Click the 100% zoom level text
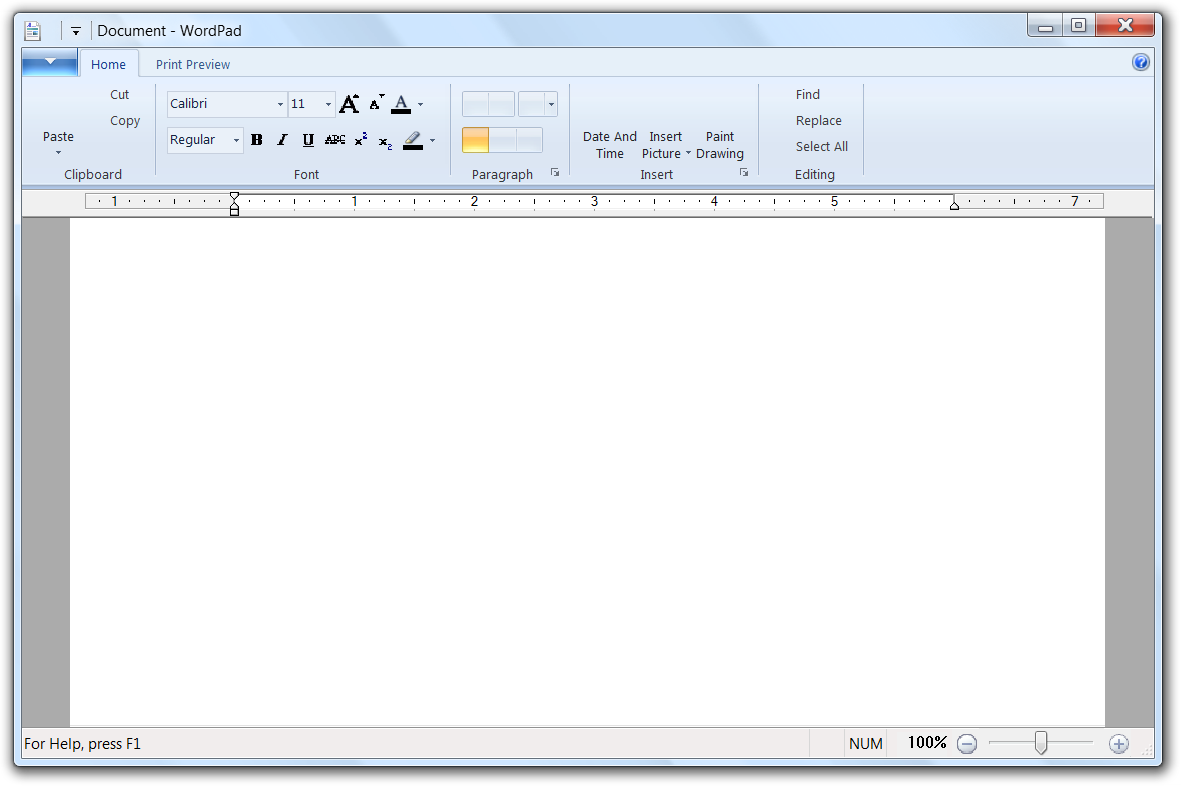Image resolution: width=1181 pixels, height=786 pixels. click(926, 743)
